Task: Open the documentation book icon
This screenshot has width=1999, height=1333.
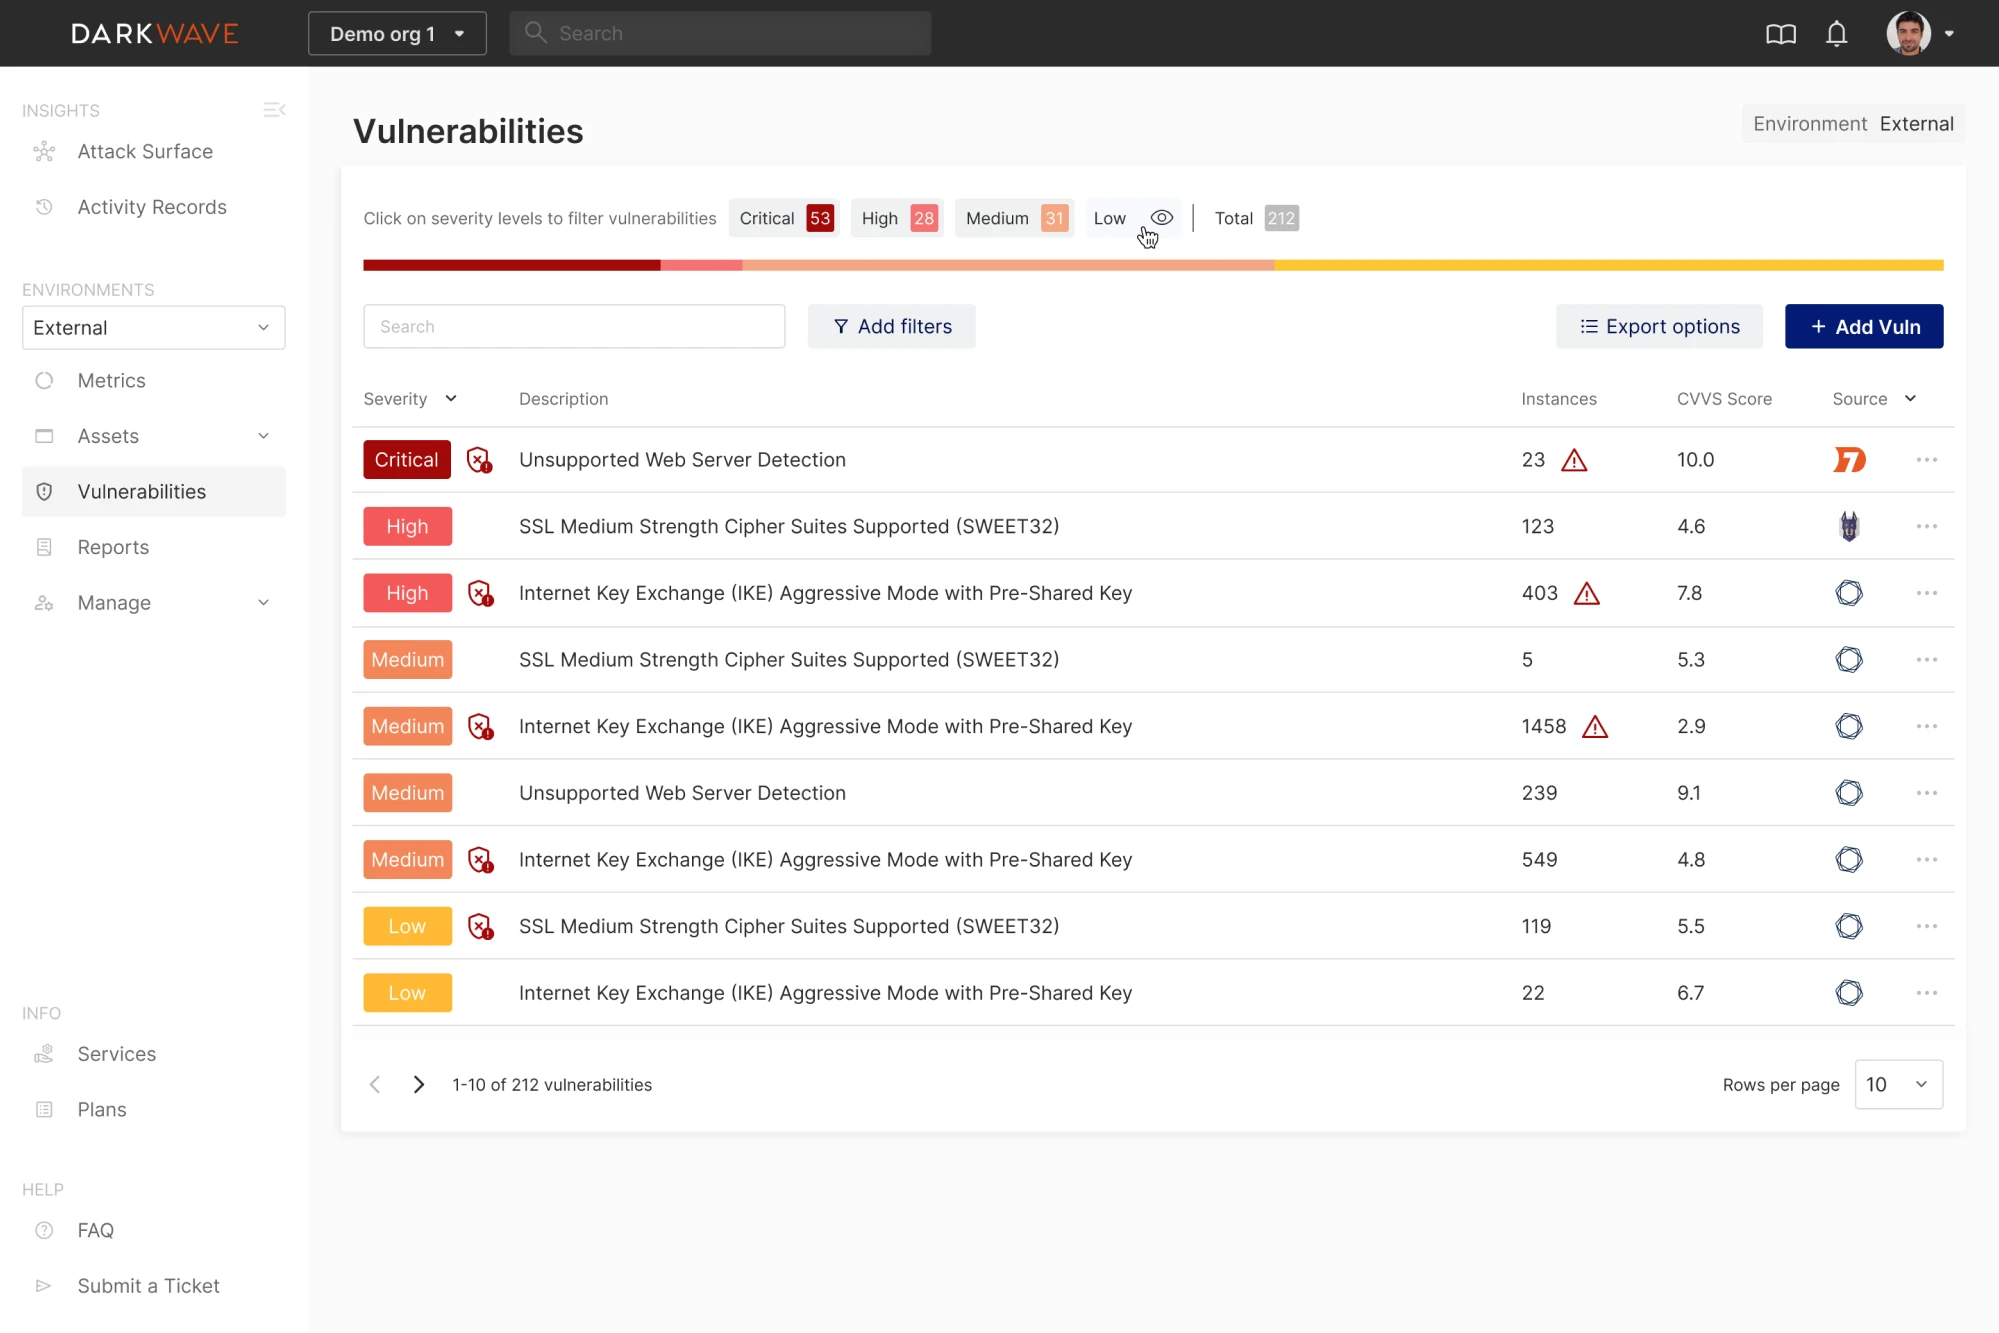Action: (x=1780, y=33)
